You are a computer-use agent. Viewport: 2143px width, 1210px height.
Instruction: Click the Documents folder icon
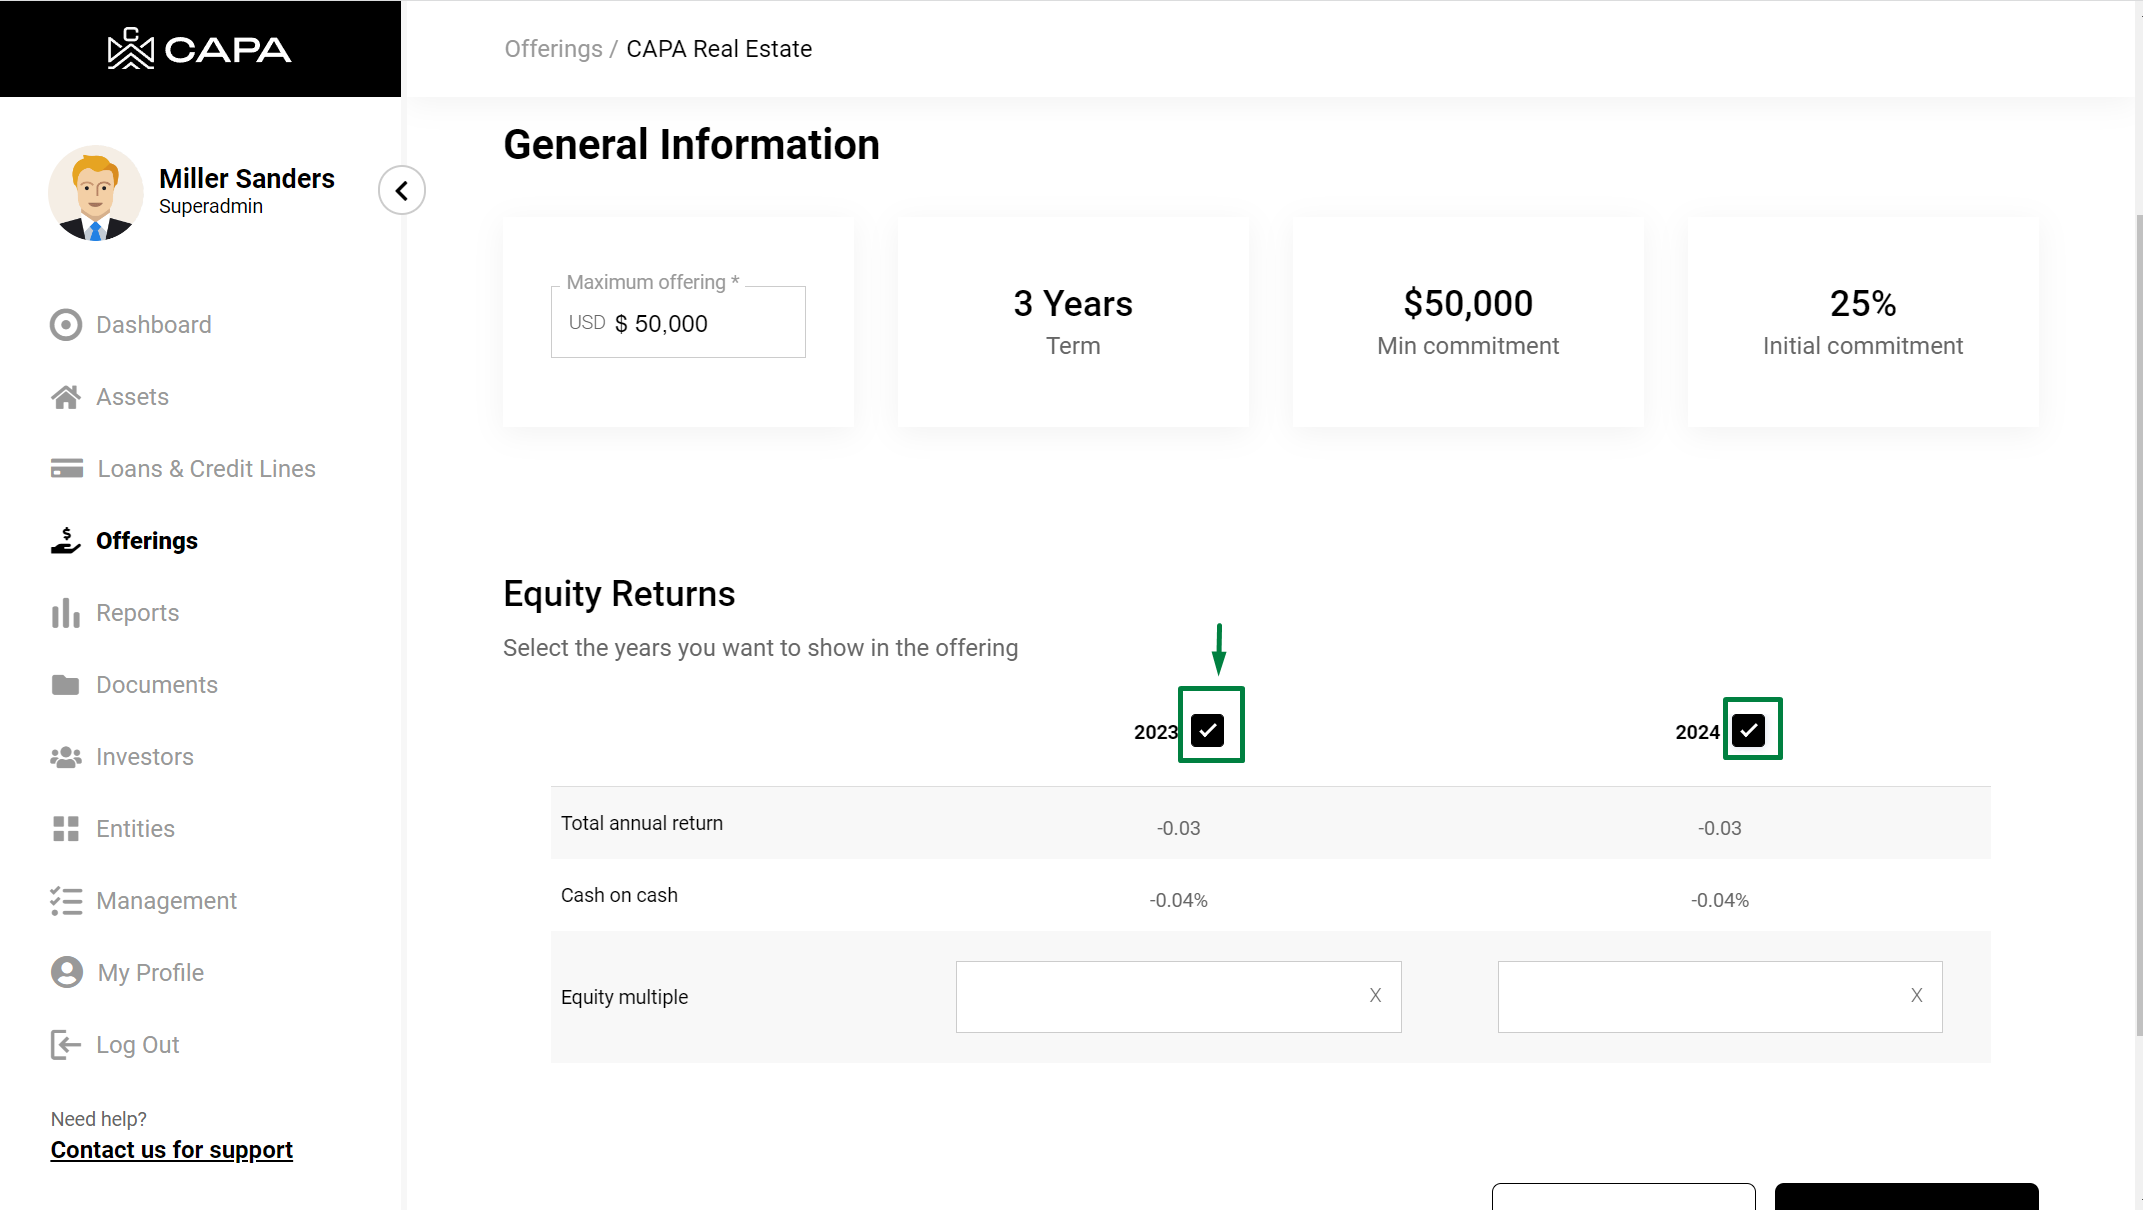click(x=66, y=685)
